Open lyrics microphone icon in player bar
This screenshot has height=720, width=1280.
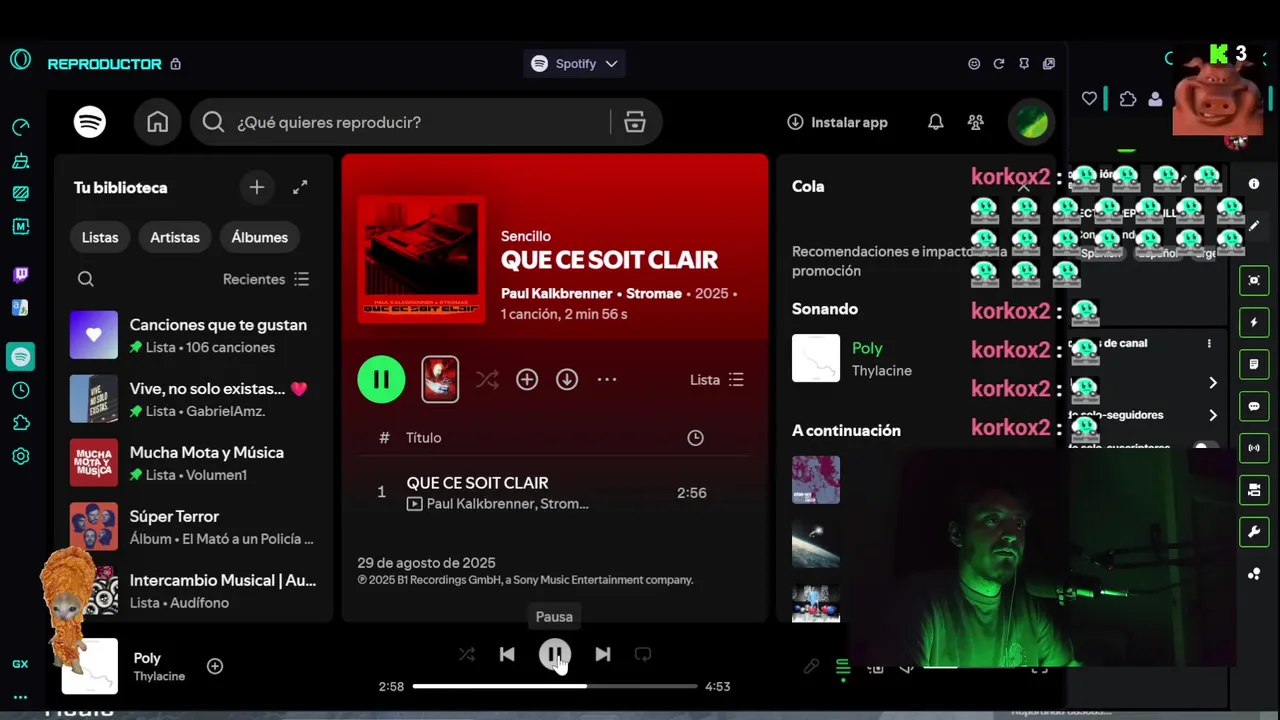pos(811,666)
